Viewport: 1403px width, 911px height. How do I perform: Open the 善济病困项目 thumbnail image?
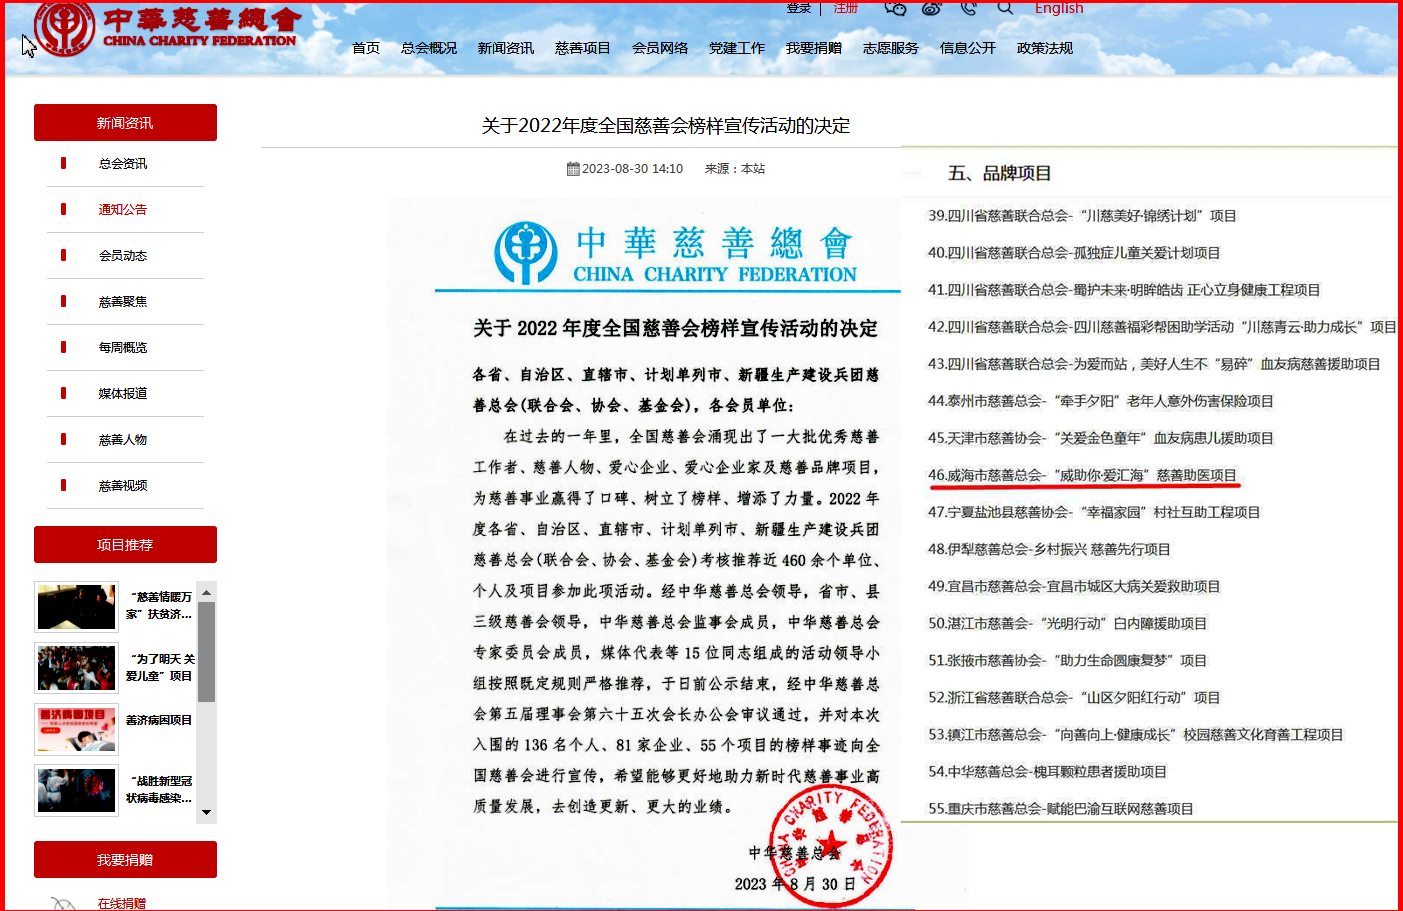(77, 729)
